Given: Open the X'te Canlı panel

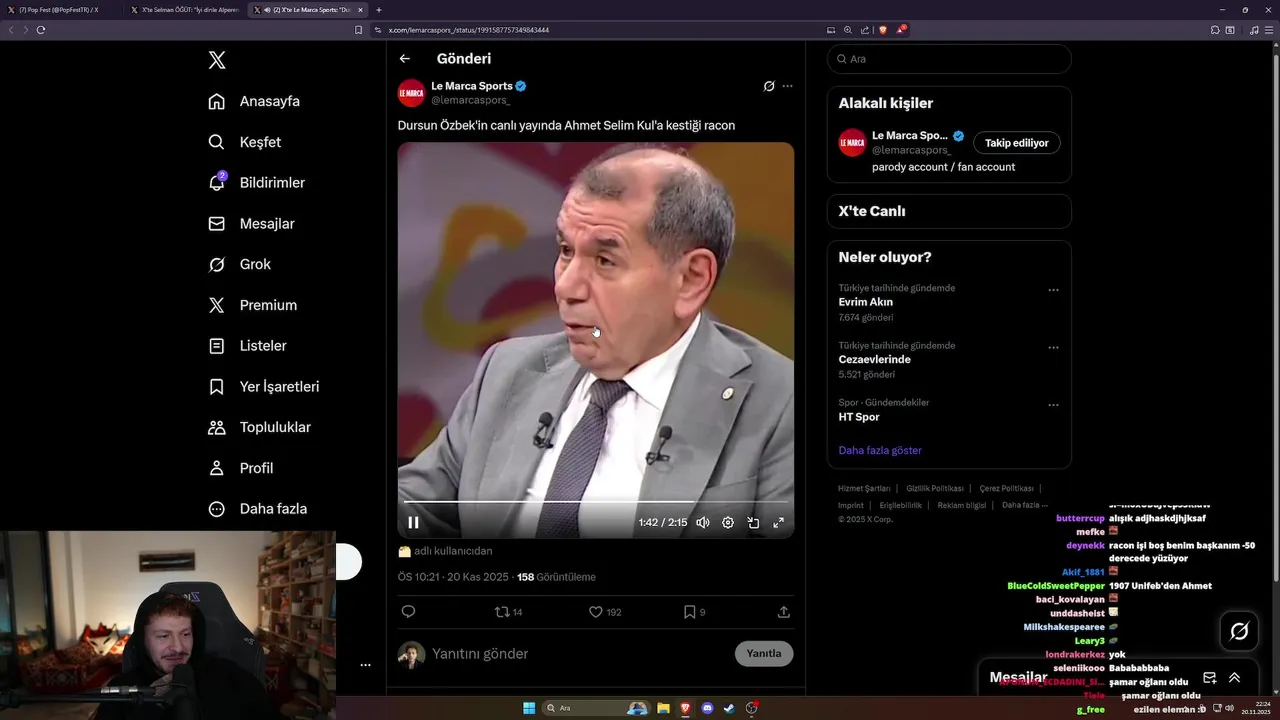Looking at the screenshot, I should (949, 211).
